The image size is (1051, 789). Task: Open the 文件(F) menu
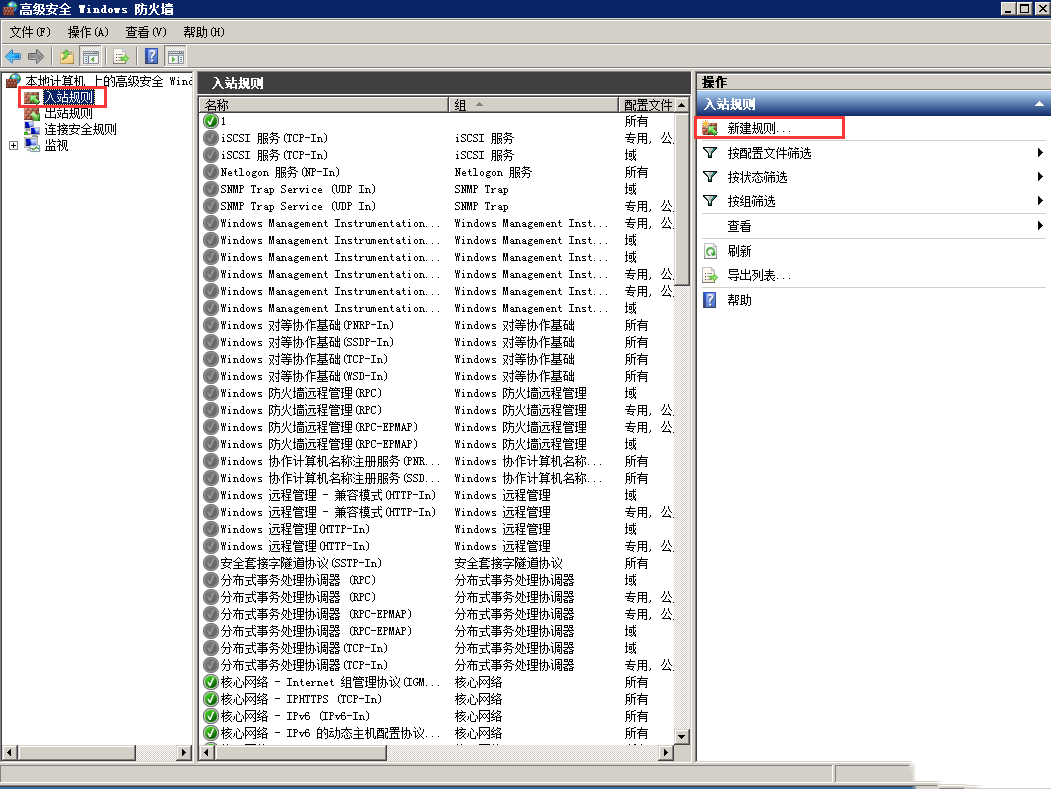[30, 32]
